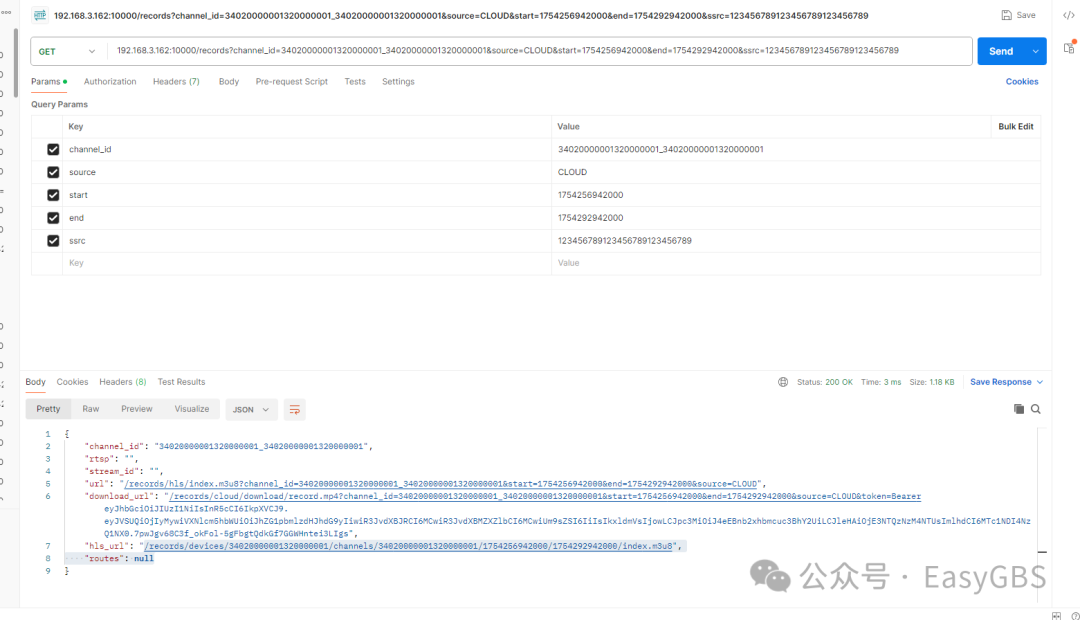This screenshot has width=1080, height=620.
Task: Toggle the ssrc parameter checkbox
Action: point(53,240)
